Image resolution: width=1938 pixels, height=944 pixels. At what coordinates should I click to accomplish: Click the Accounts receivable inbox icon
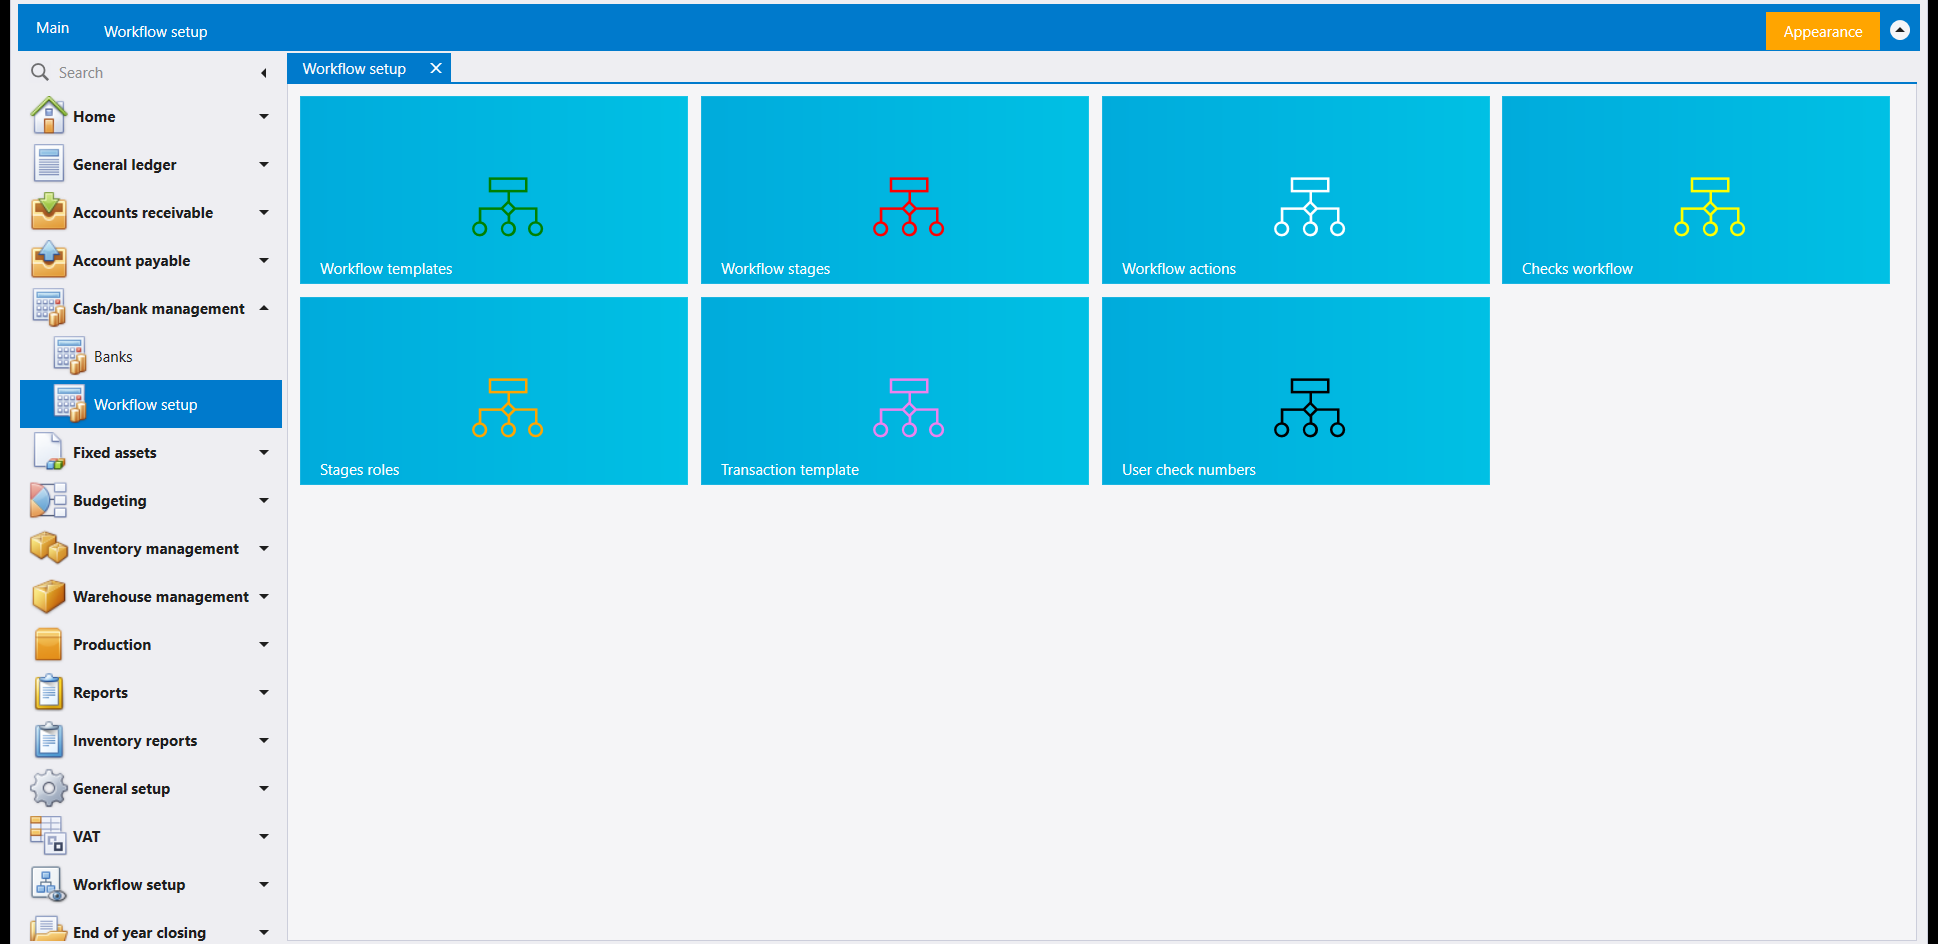48,212
